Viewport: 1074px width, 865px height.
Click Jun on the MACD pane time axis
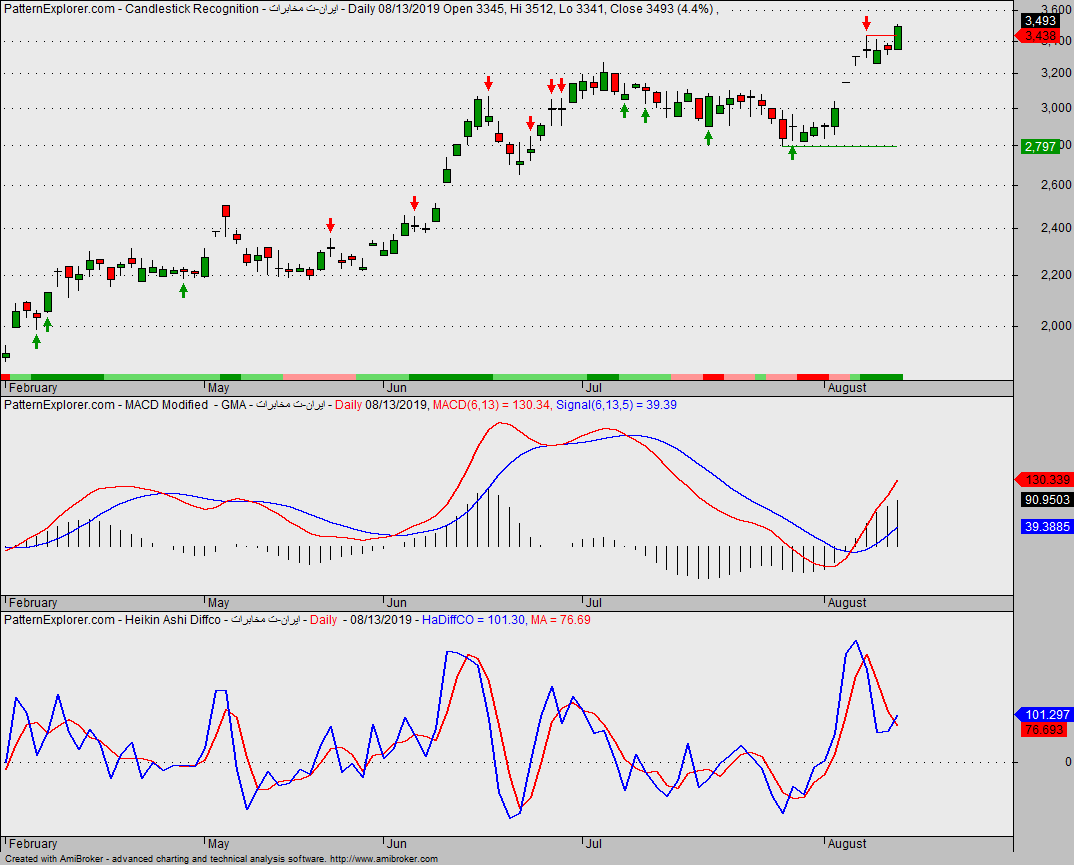[397, 603]
